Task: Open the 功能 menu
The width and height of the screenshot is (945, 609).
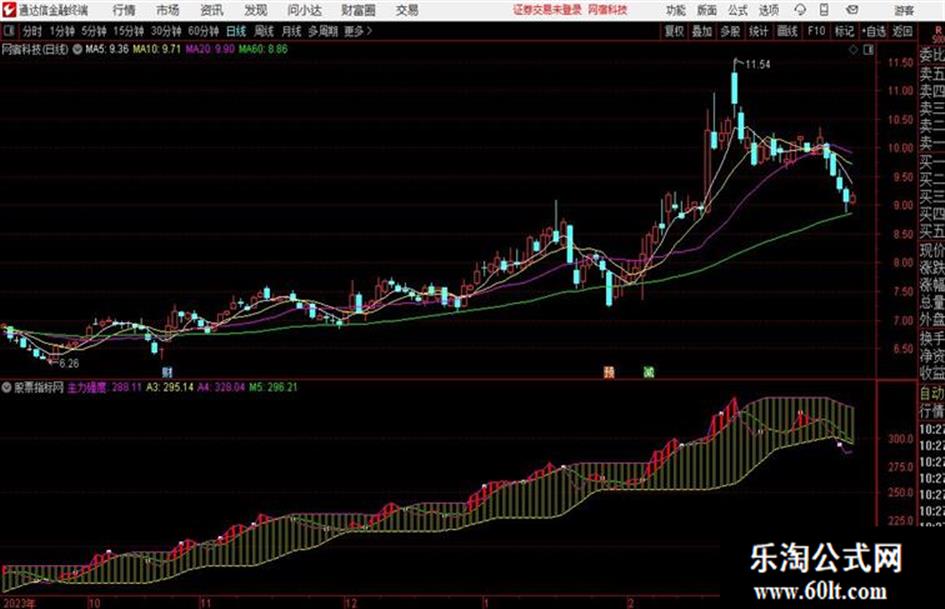Action: tap(676, 10)
